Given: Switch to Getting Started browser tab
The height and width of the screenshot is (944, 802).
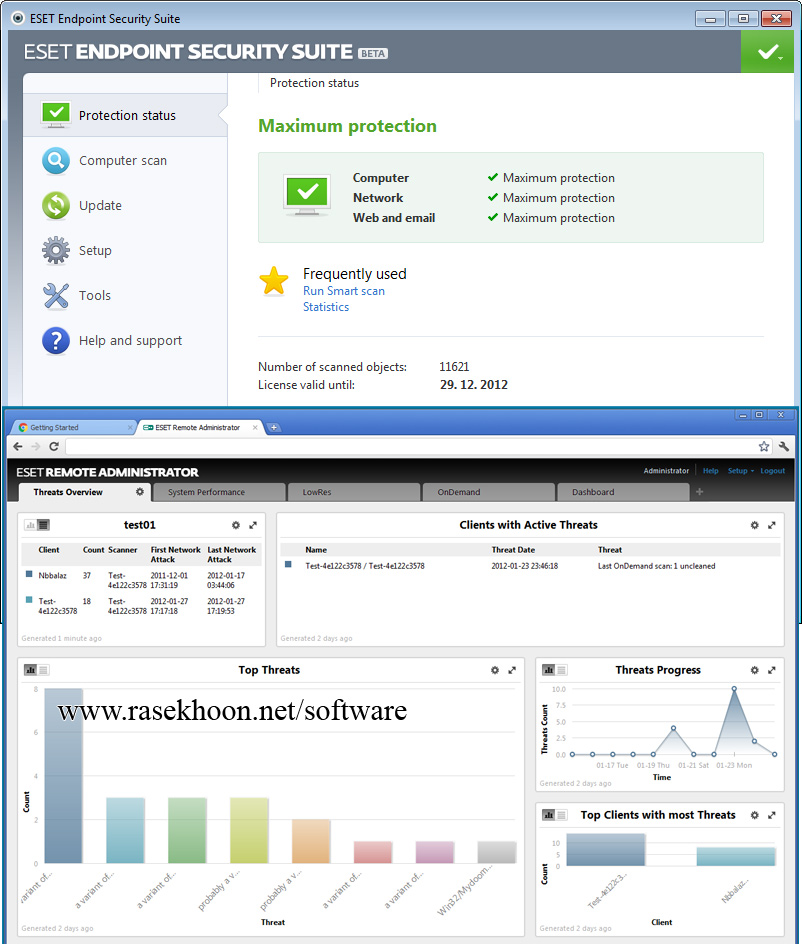Looking at the screenshot, I should [x=72, y=427].
